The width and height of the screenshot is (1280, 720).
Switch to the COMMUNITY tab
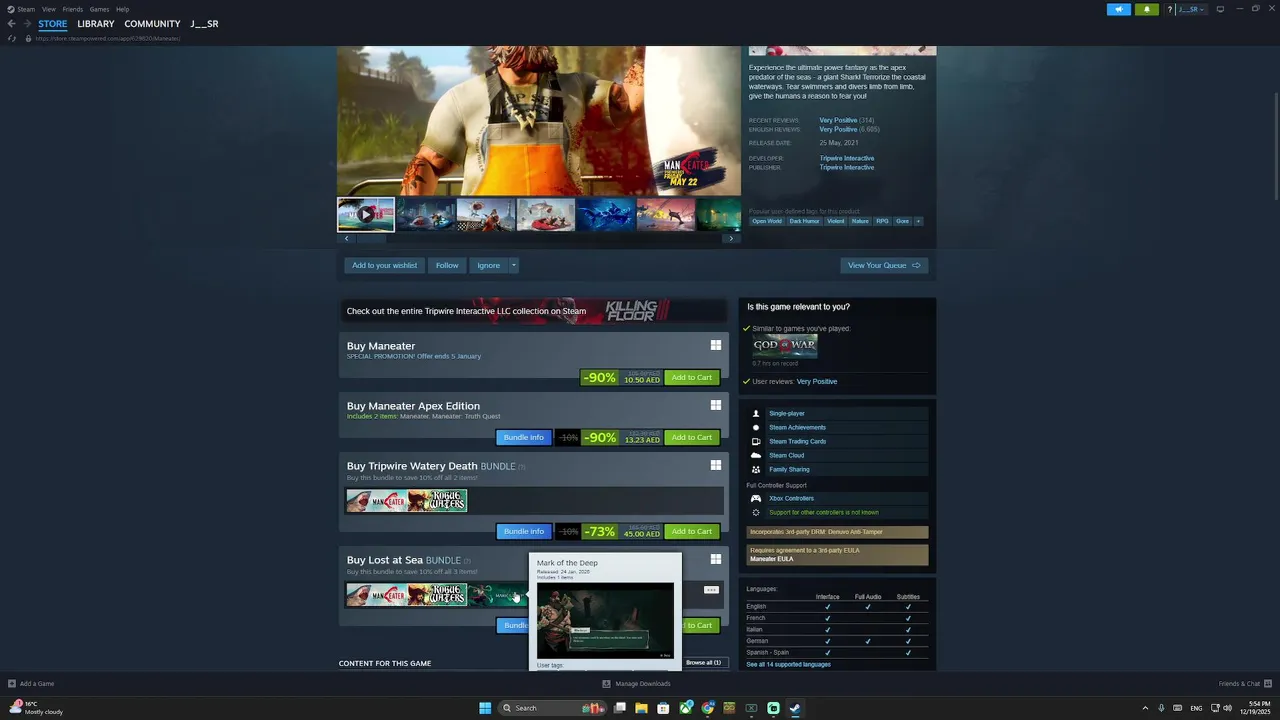(152, 24)
